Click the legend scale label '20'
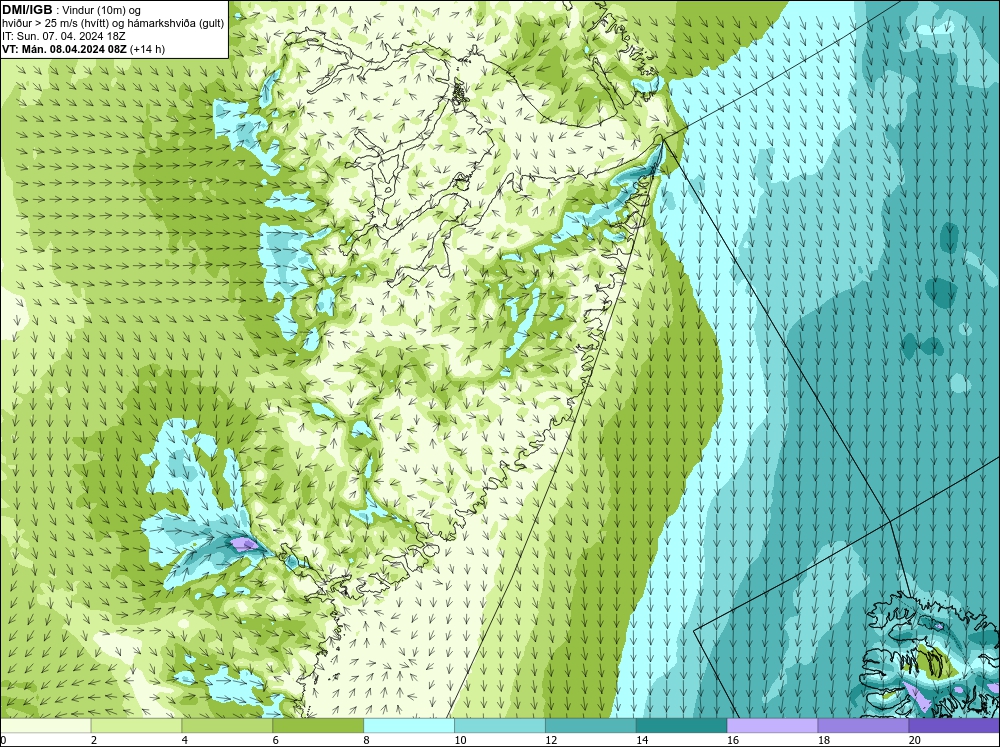Viewport: 1000px width, 747px height. [x=915, y=740]
